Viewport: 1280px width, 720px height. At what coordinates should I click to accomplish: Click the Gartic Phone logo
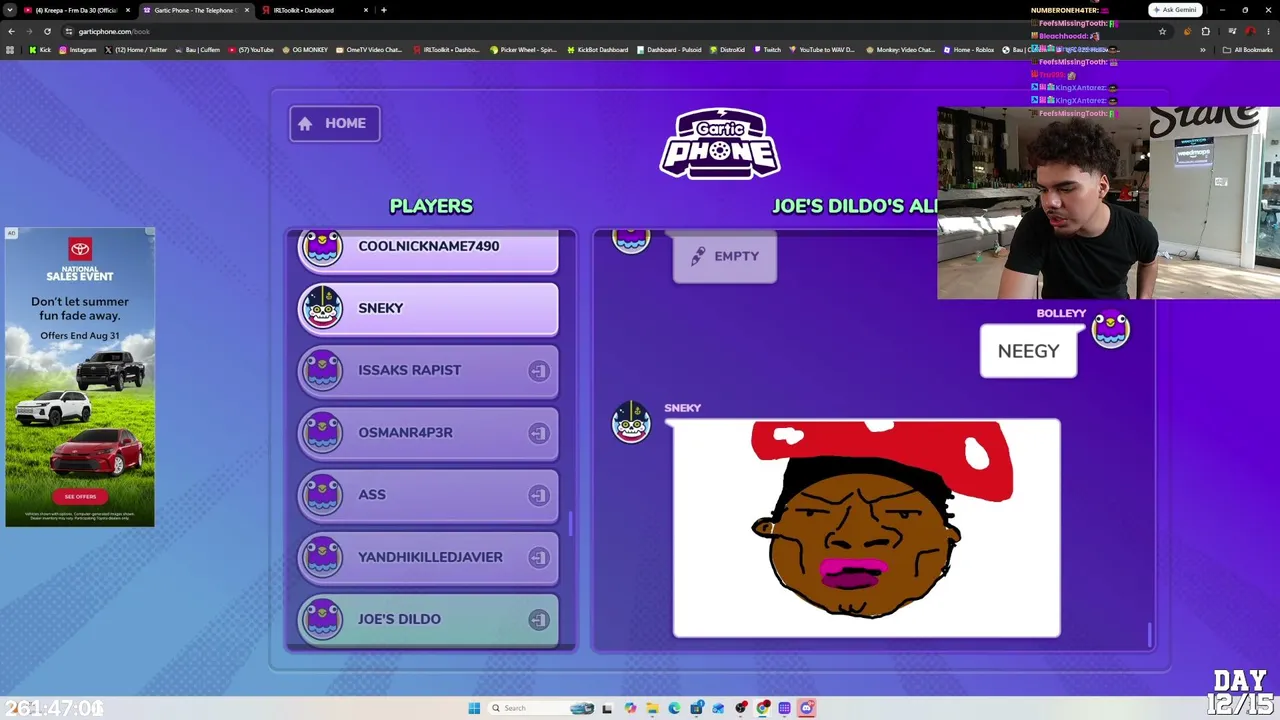coord(720,143)
